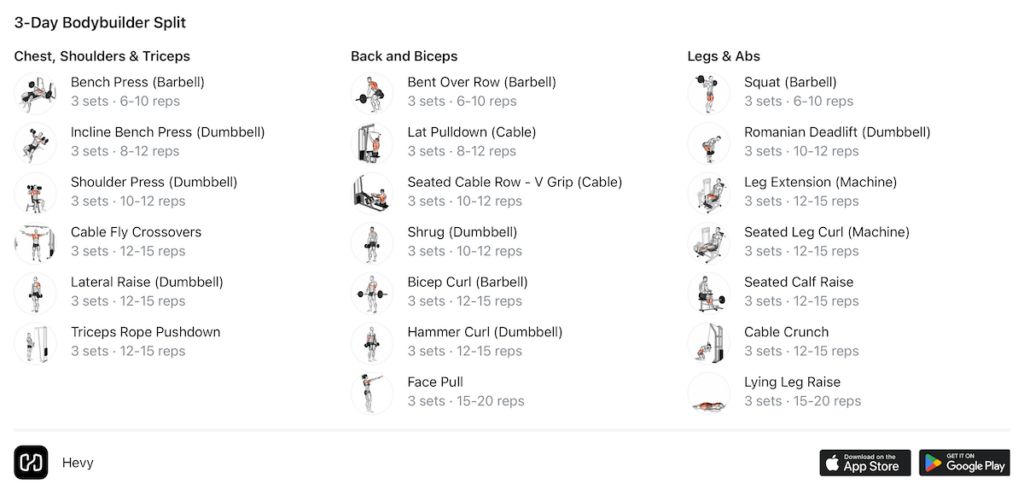Click the Squat (Barbell) exercise icon
The width and height of the screenshot is (1024, 484).
pyautogui.click(x=709, y=93)
